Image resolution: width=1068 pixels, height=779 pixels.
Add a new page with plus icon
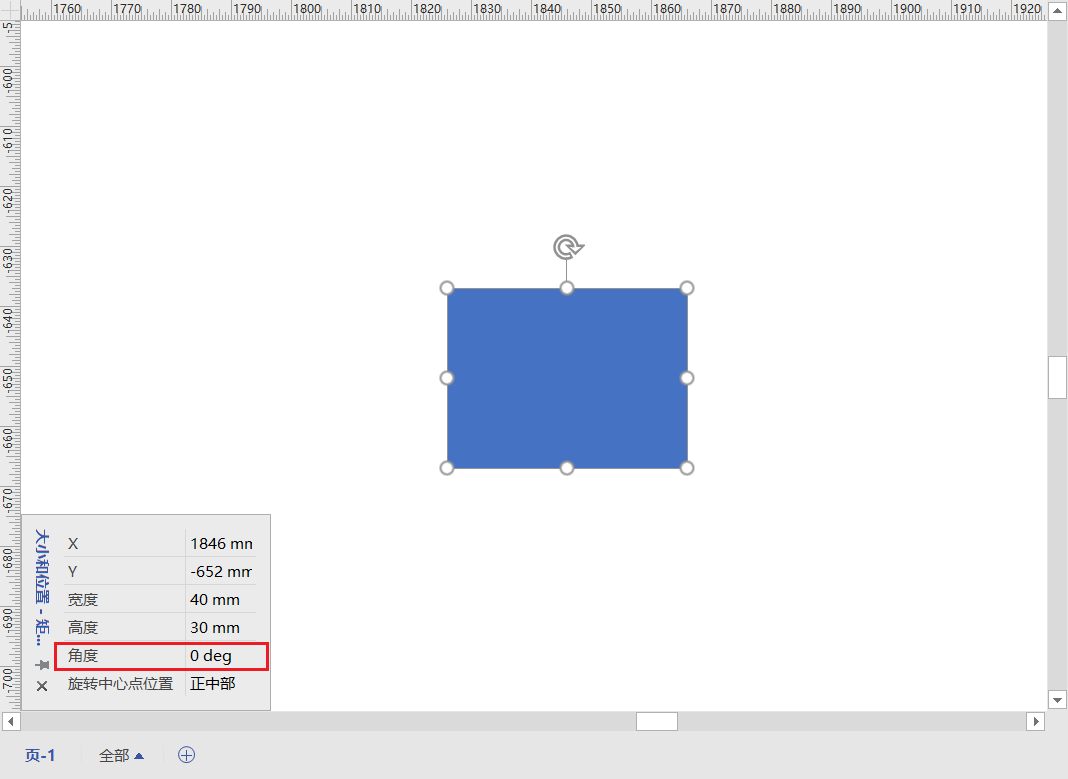pyautogui.click(x=187, y=754)
